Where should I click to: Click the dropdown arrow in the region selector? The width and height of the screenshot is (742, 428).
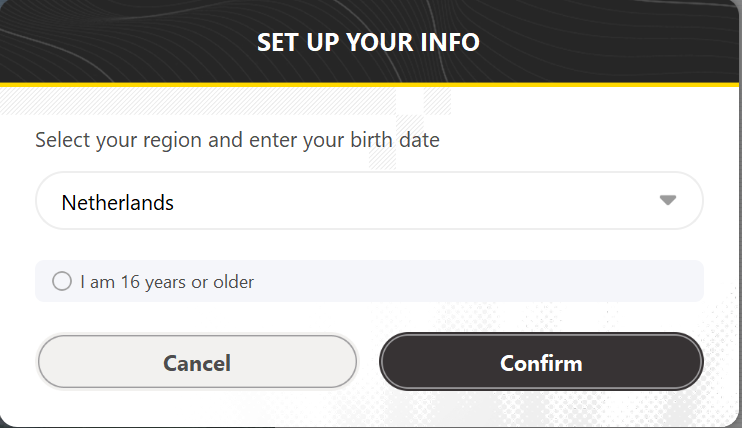(668, 201)
